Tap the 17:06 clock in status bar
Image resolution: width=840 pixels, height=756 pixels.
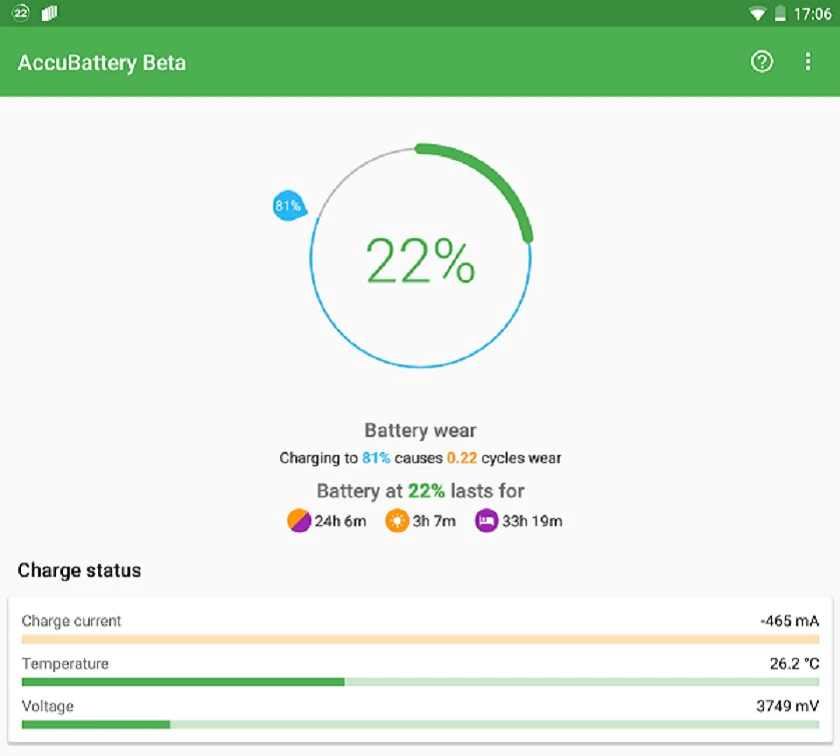coord(813,14)
